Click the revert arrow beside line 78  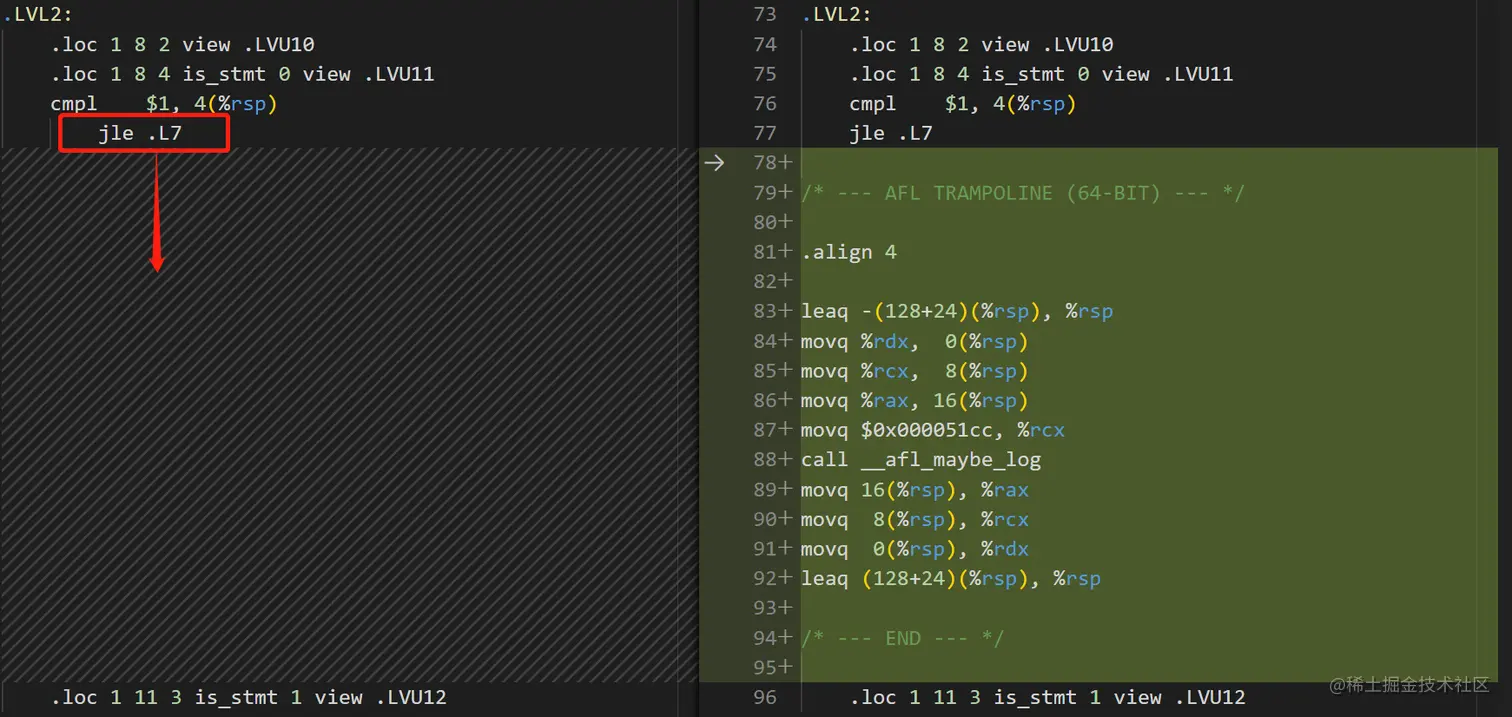[714, 163]
